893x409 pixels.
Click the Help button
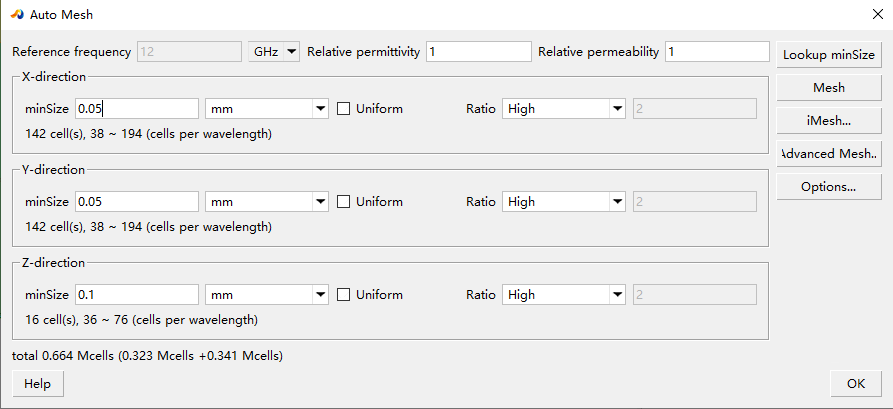coord(37,384)
